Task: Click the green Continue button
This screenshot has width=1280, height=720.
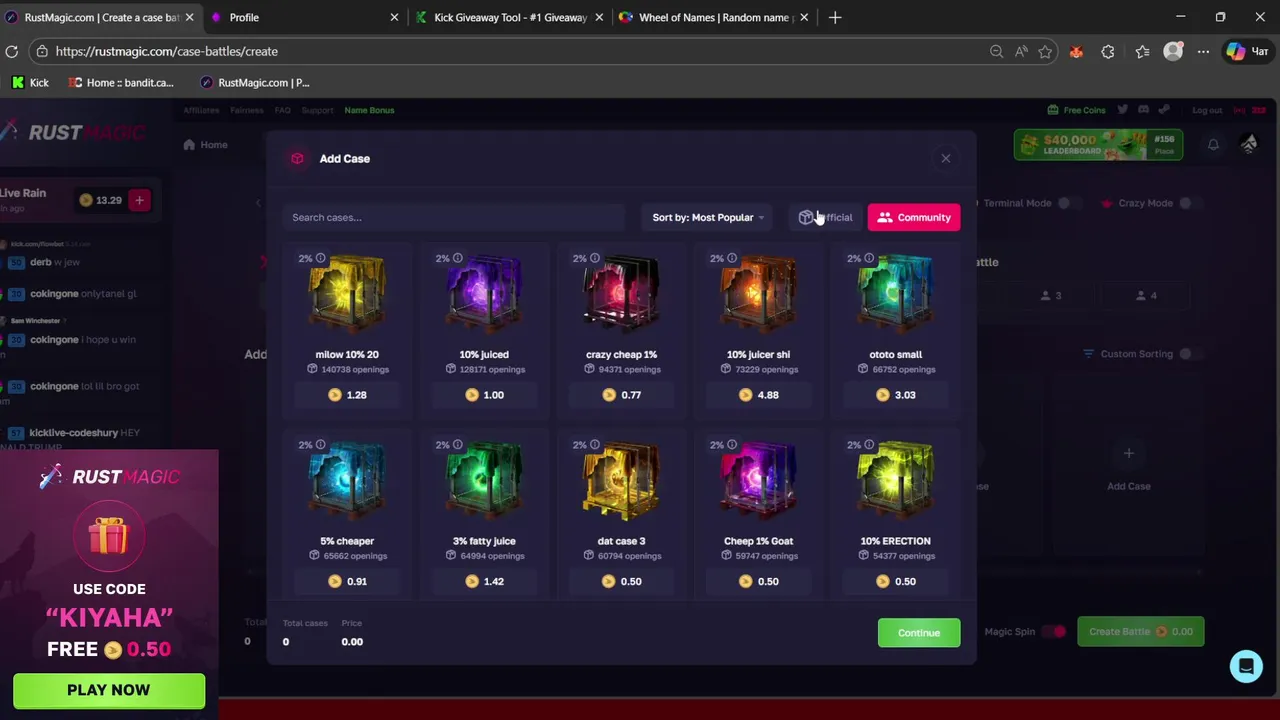Action: click(919, 633)
